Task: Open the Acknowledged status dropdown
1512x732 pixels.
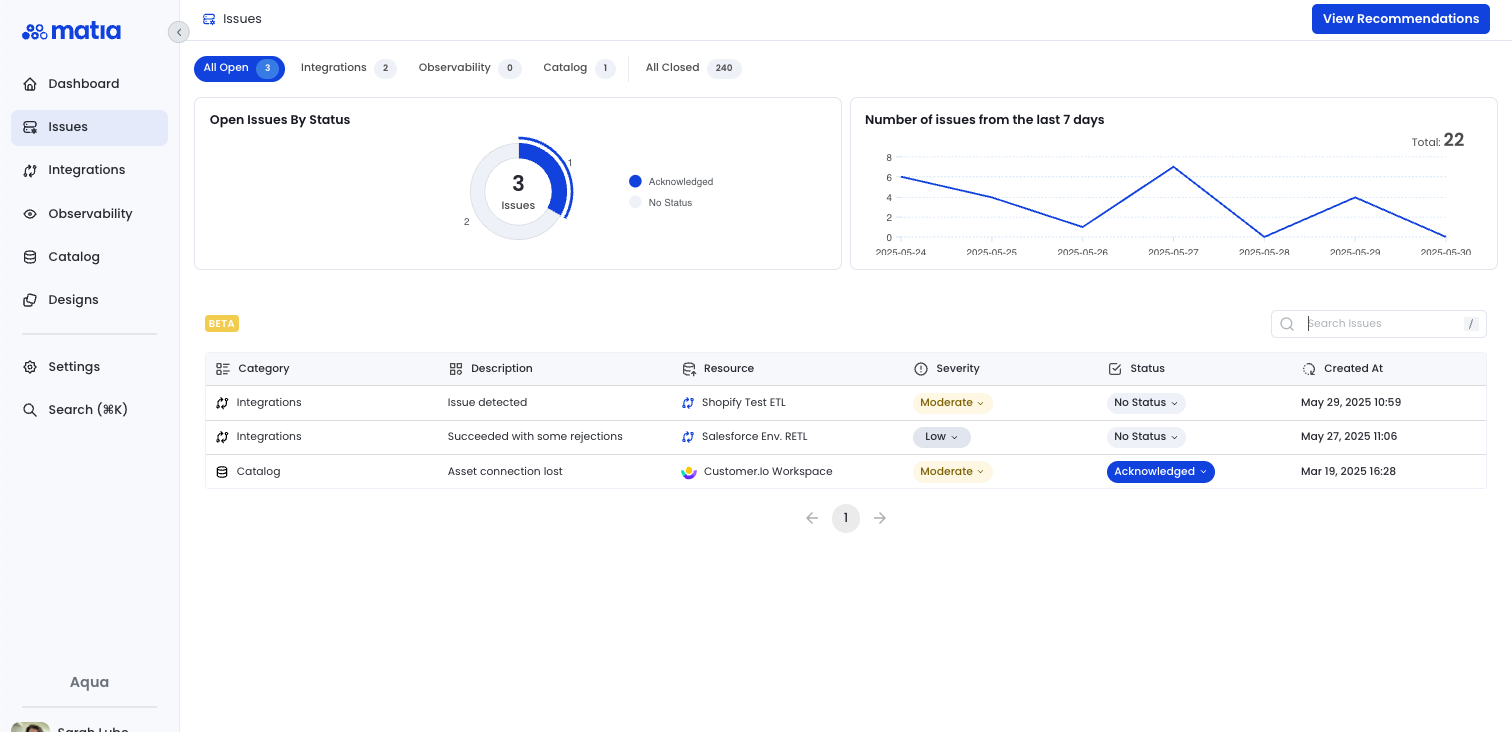Action: pos(1160,472)
